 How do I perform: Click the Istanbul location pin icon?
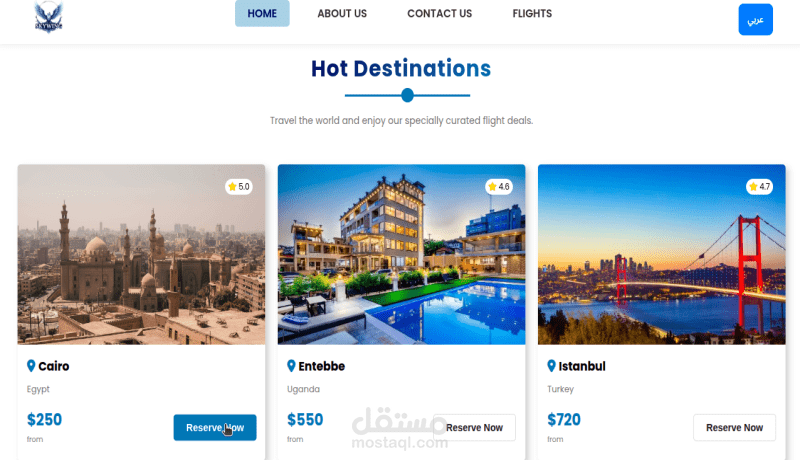click(552, 366)
